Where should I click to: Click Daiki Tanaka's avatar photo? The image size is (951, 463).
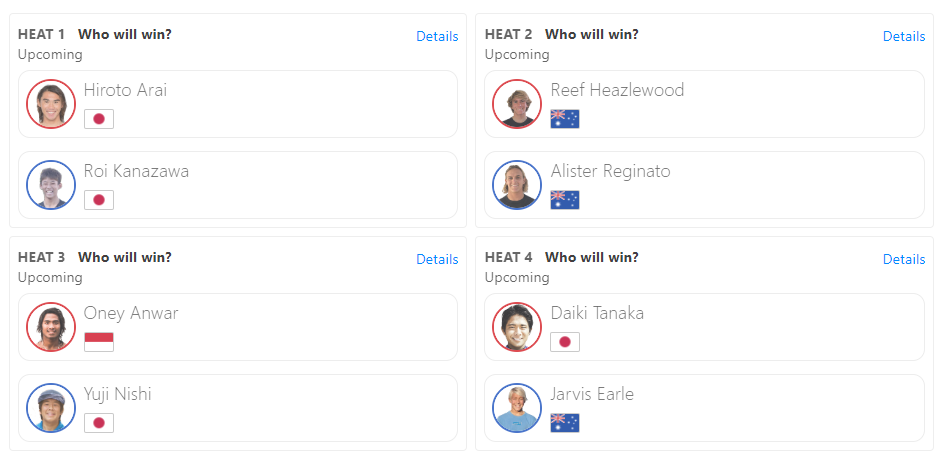click(x=517, y=327)
